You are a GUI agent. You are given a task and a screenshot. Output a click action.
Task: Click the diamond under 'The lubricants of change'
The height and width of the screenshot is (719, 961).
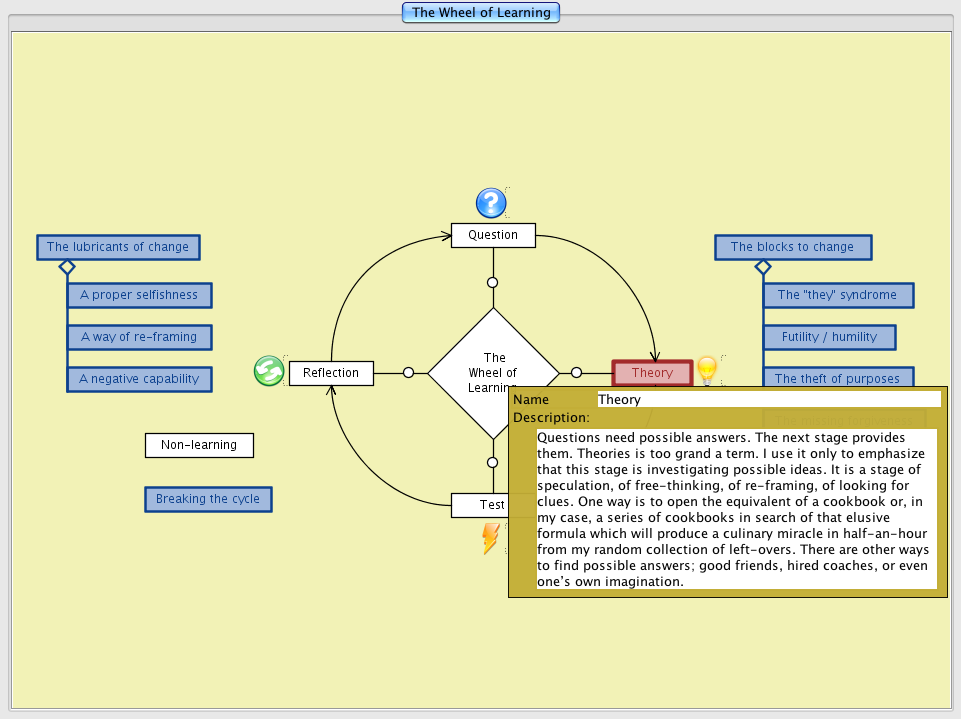coord(67,266)
